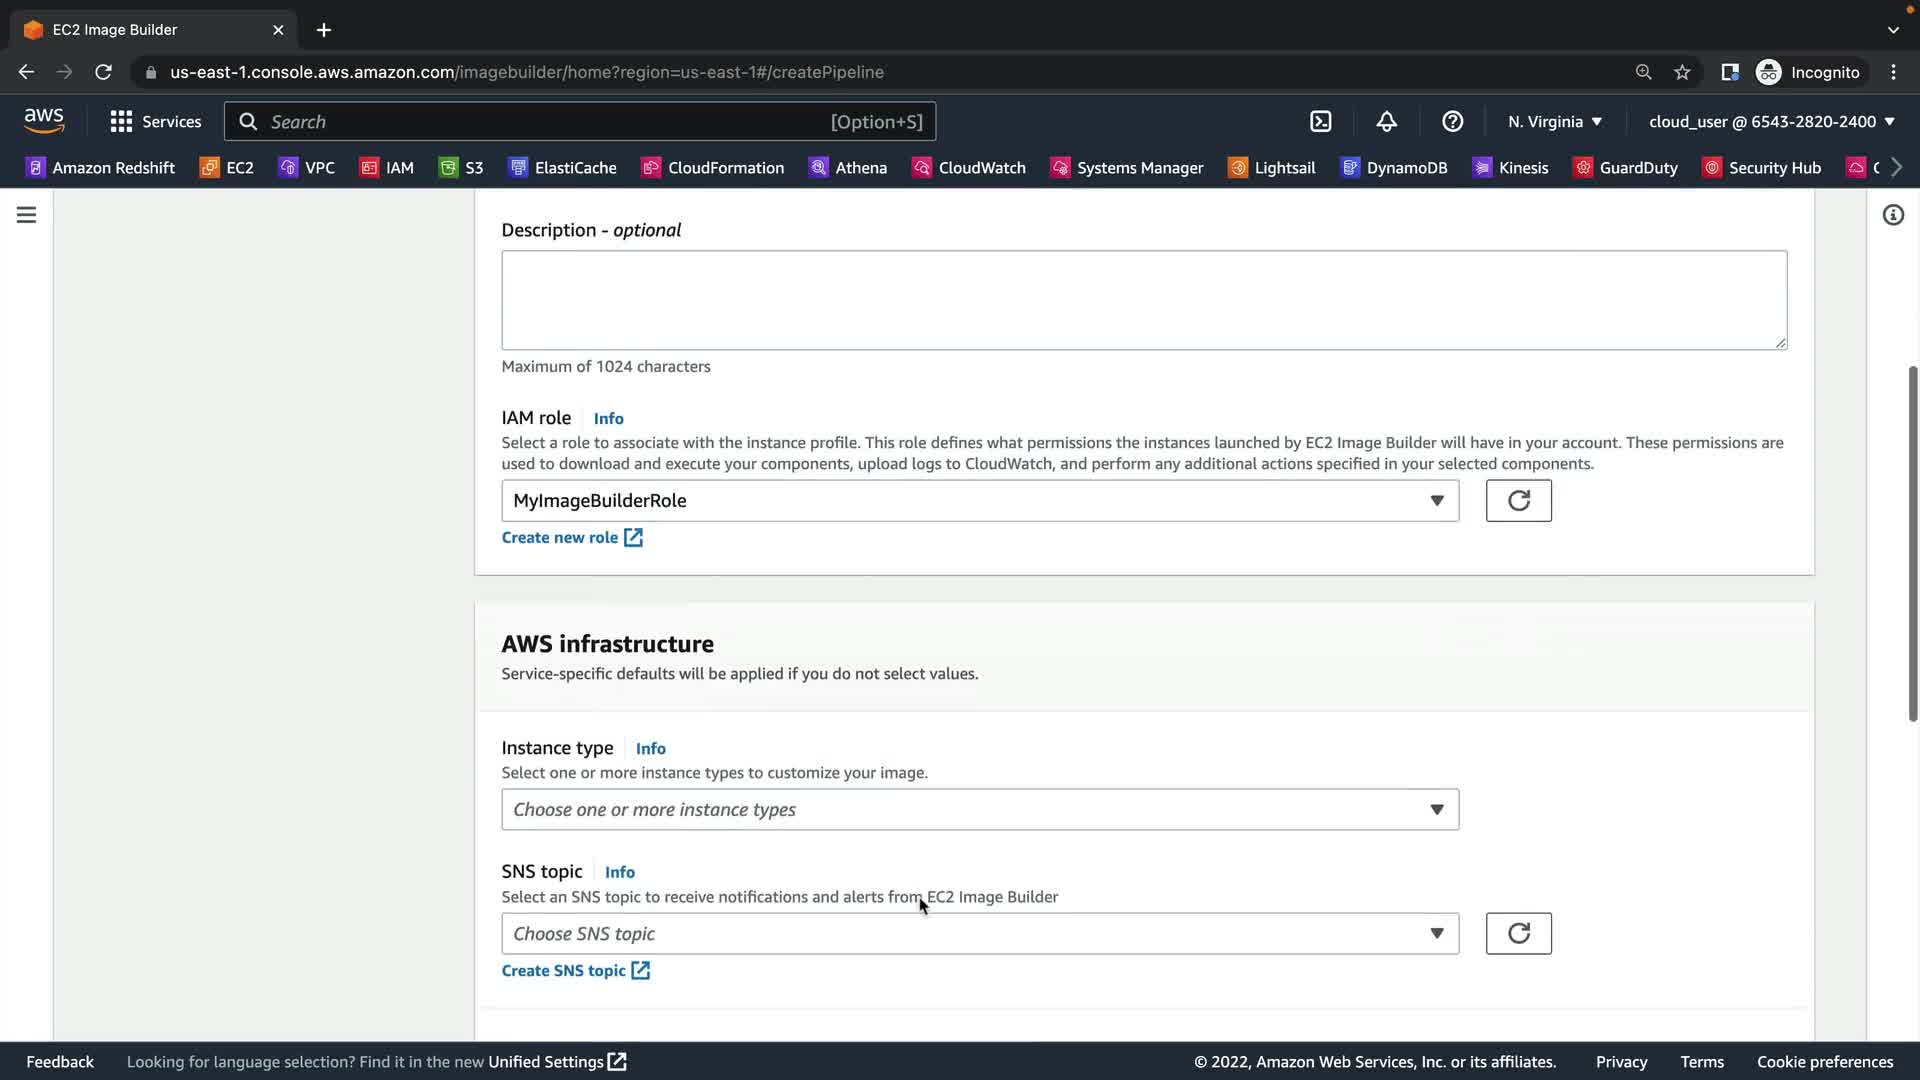Open the AWS CloudShell icon
The height and width of the screenshot is (1080, 1920).
pos(1320,121)
